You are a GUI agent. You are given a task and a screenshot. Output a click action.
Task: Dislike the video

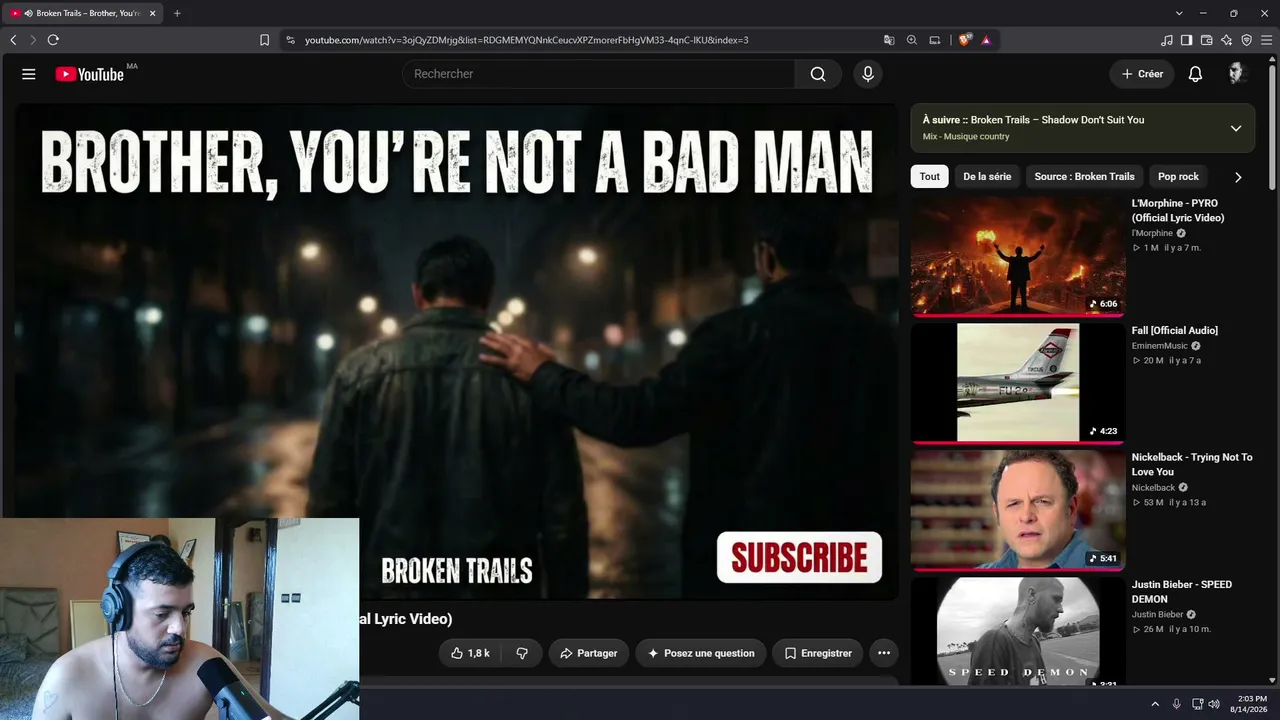pyautogui.click(x=522, y=653)
